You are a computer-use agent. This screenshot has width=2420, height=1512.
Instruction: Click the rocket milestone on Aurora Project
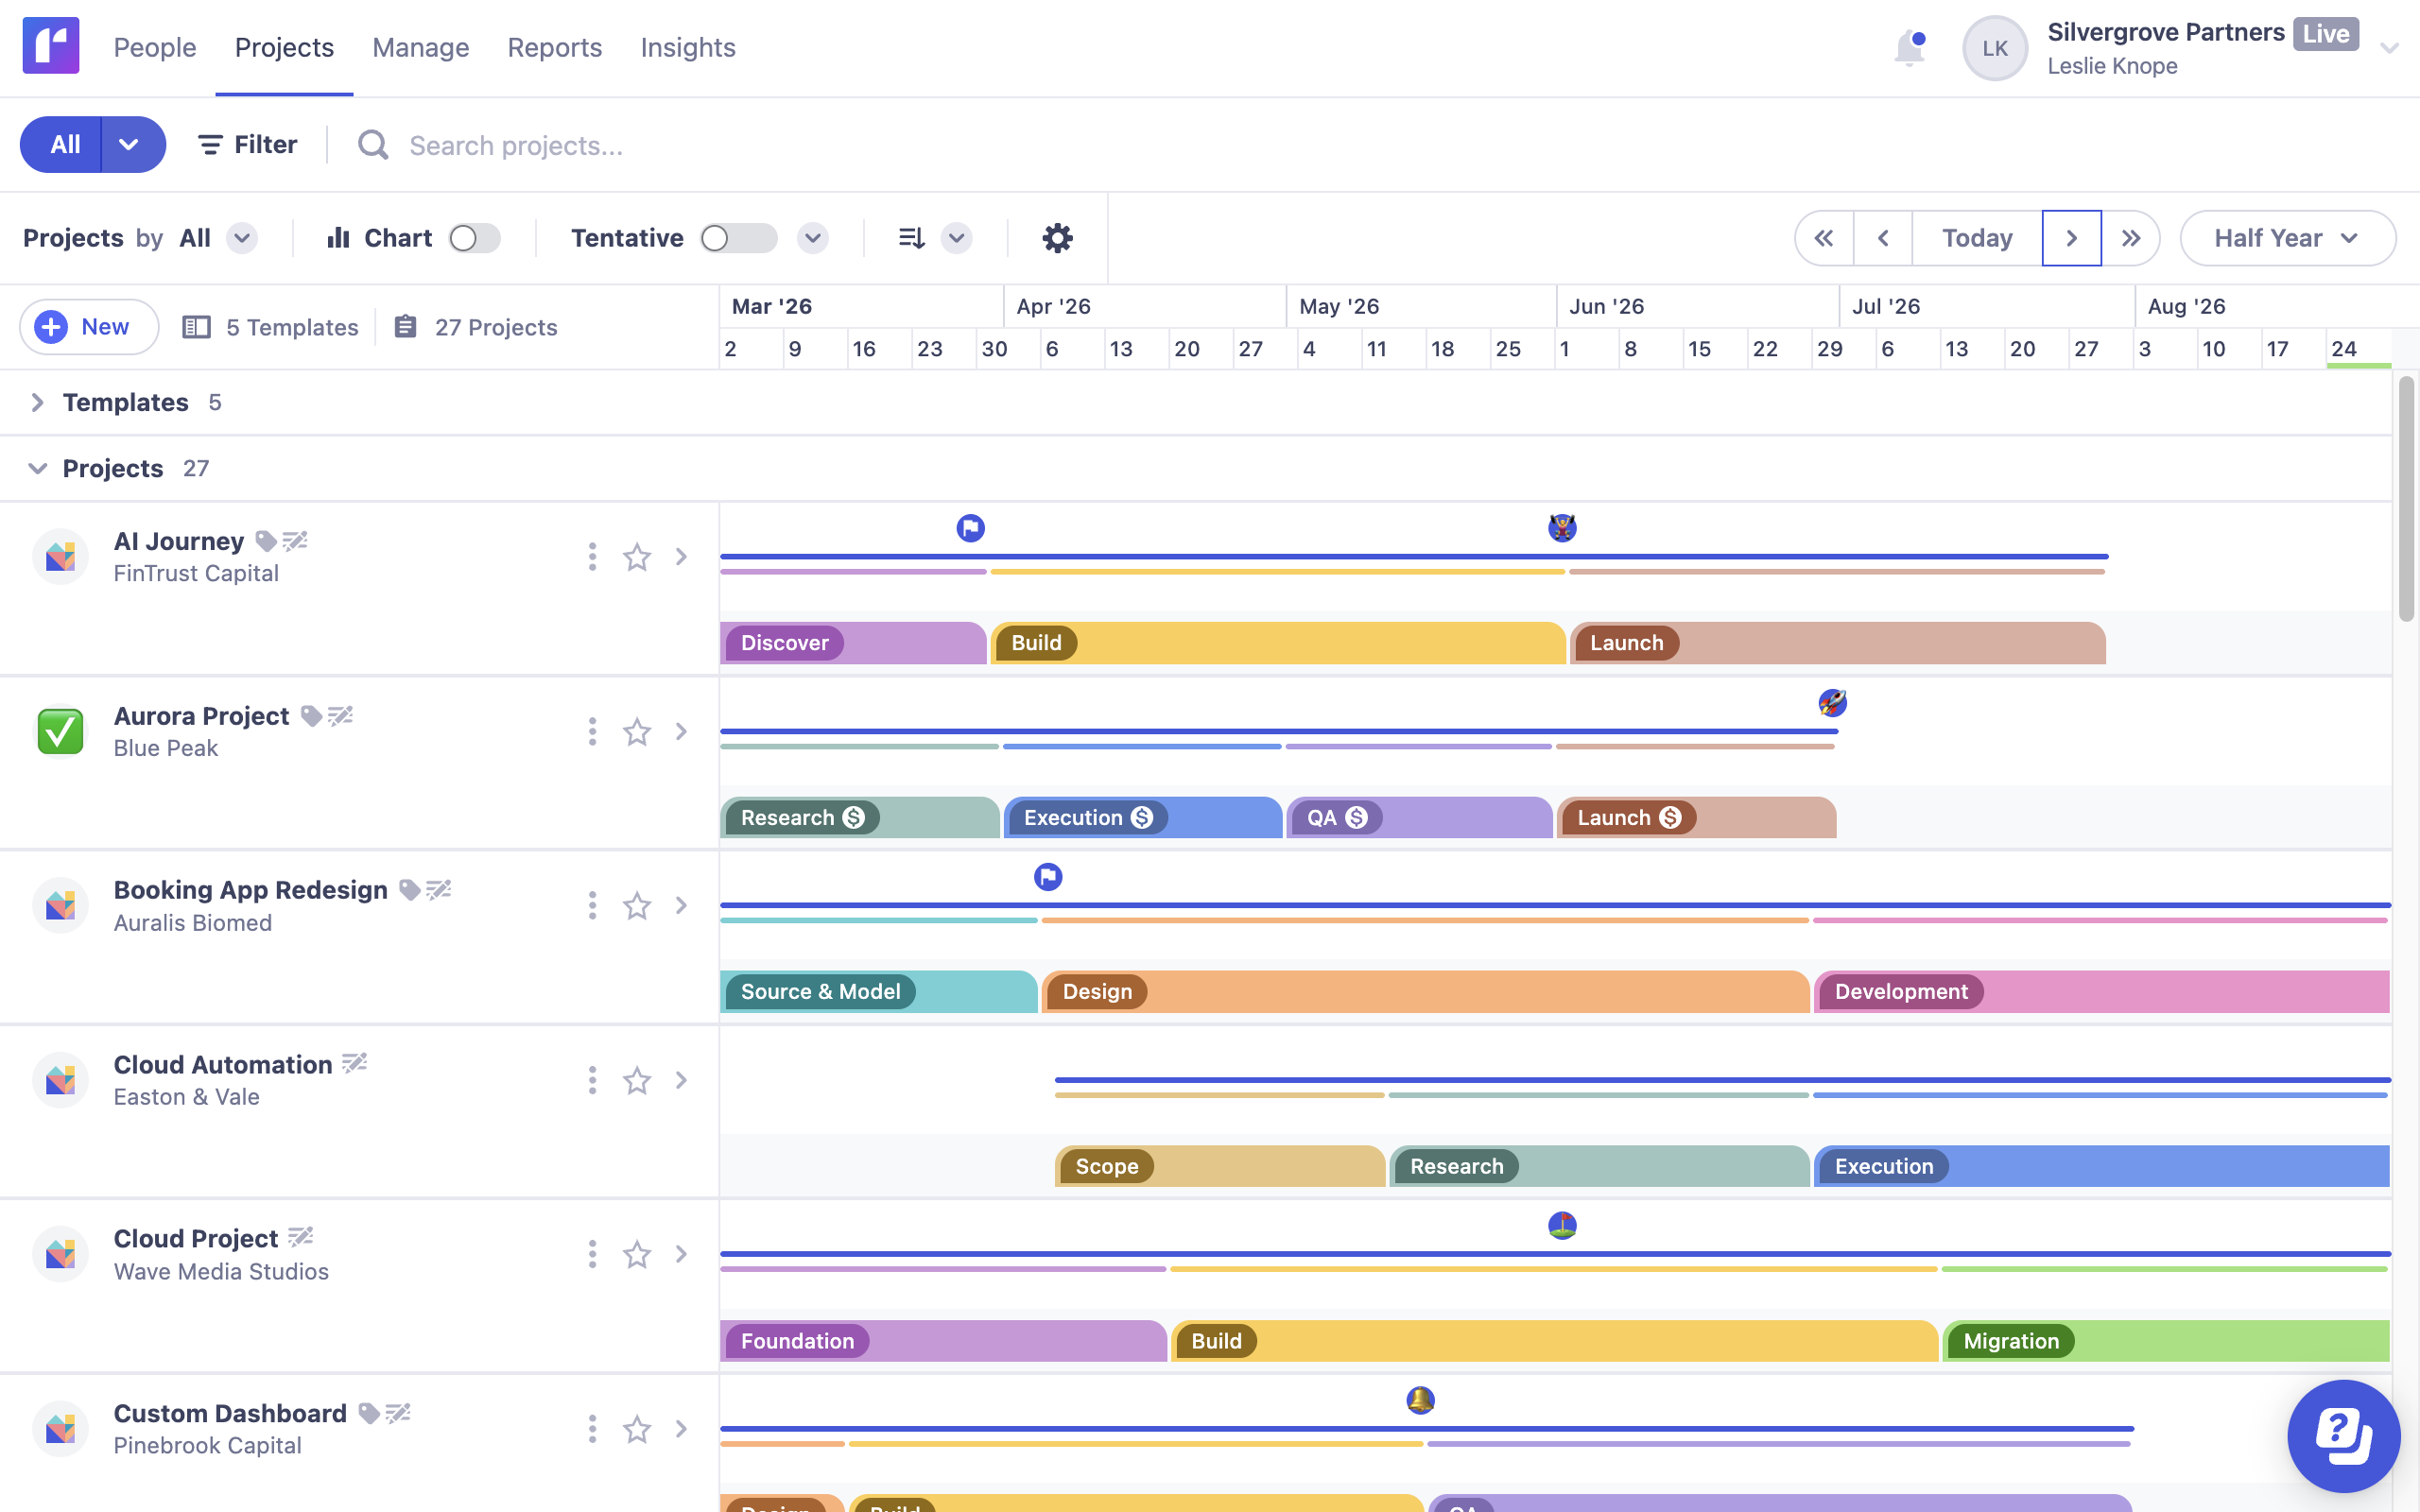point(1832,703)
